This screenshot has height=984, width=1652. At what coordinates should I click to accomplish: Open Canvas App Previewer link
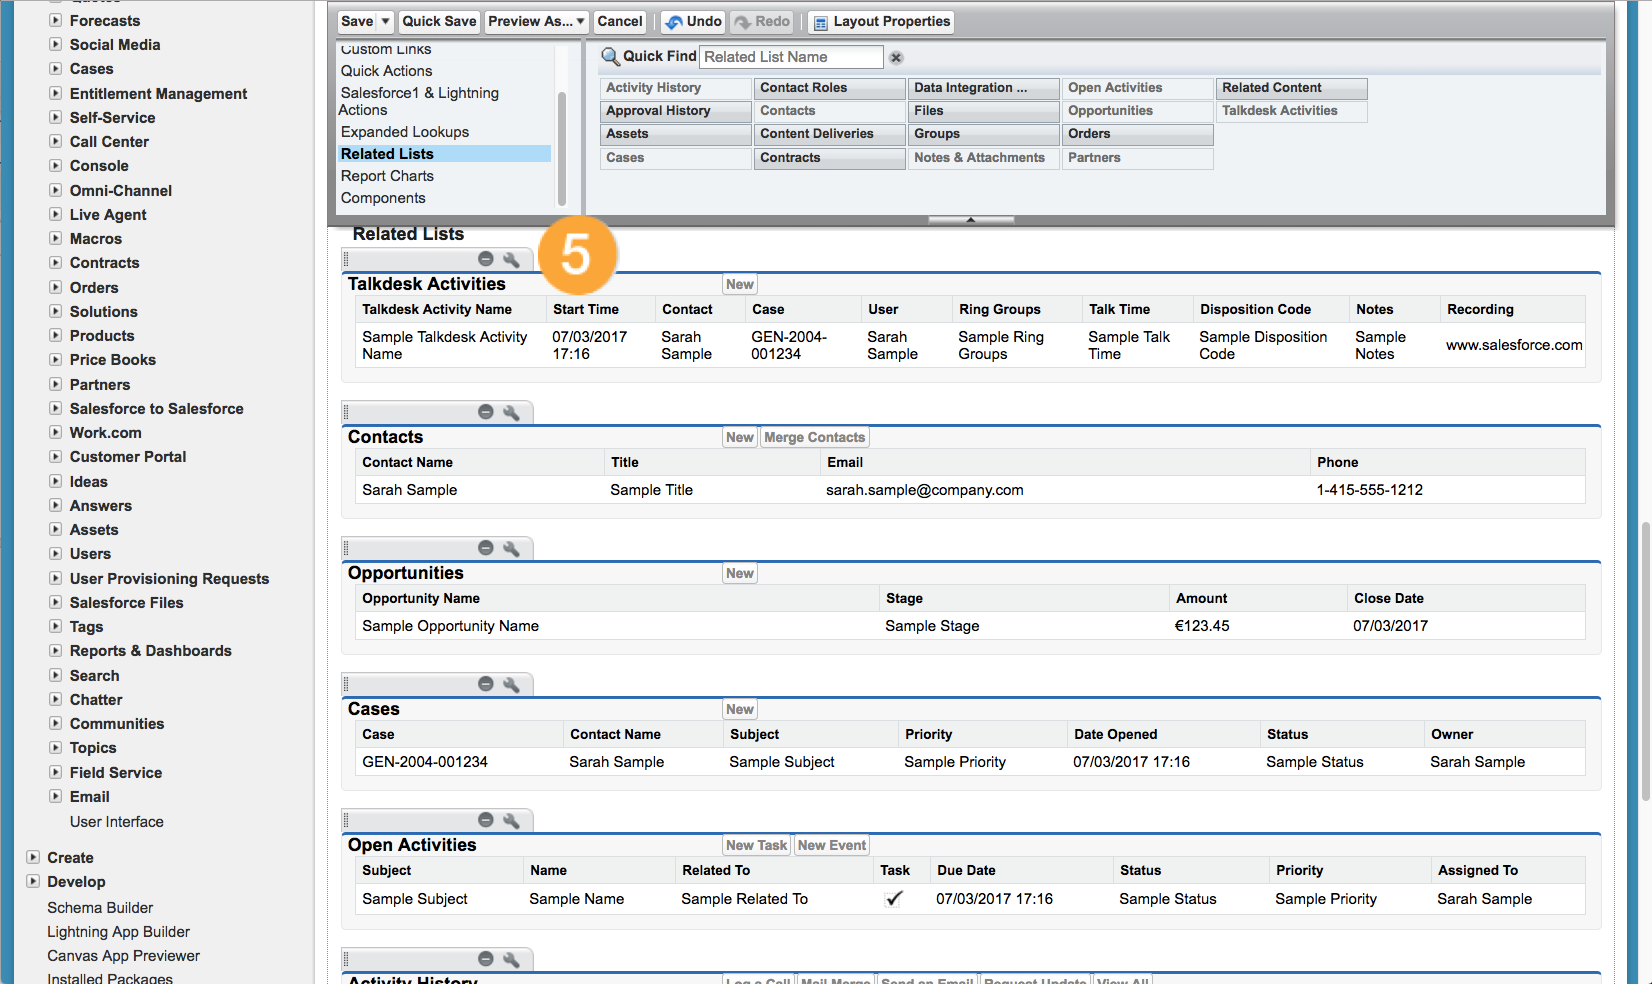click(123, 956)
